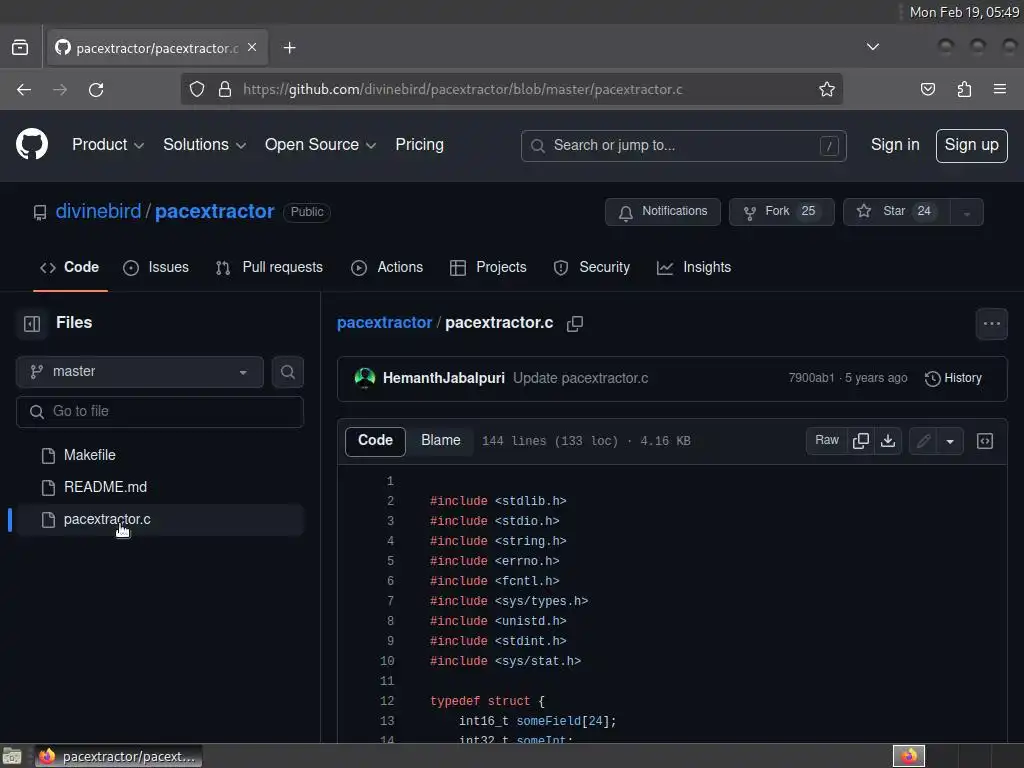The image size is (1024, 768).
Task: Expand the Solutions dropdown menu
Action: pos(204,145)
